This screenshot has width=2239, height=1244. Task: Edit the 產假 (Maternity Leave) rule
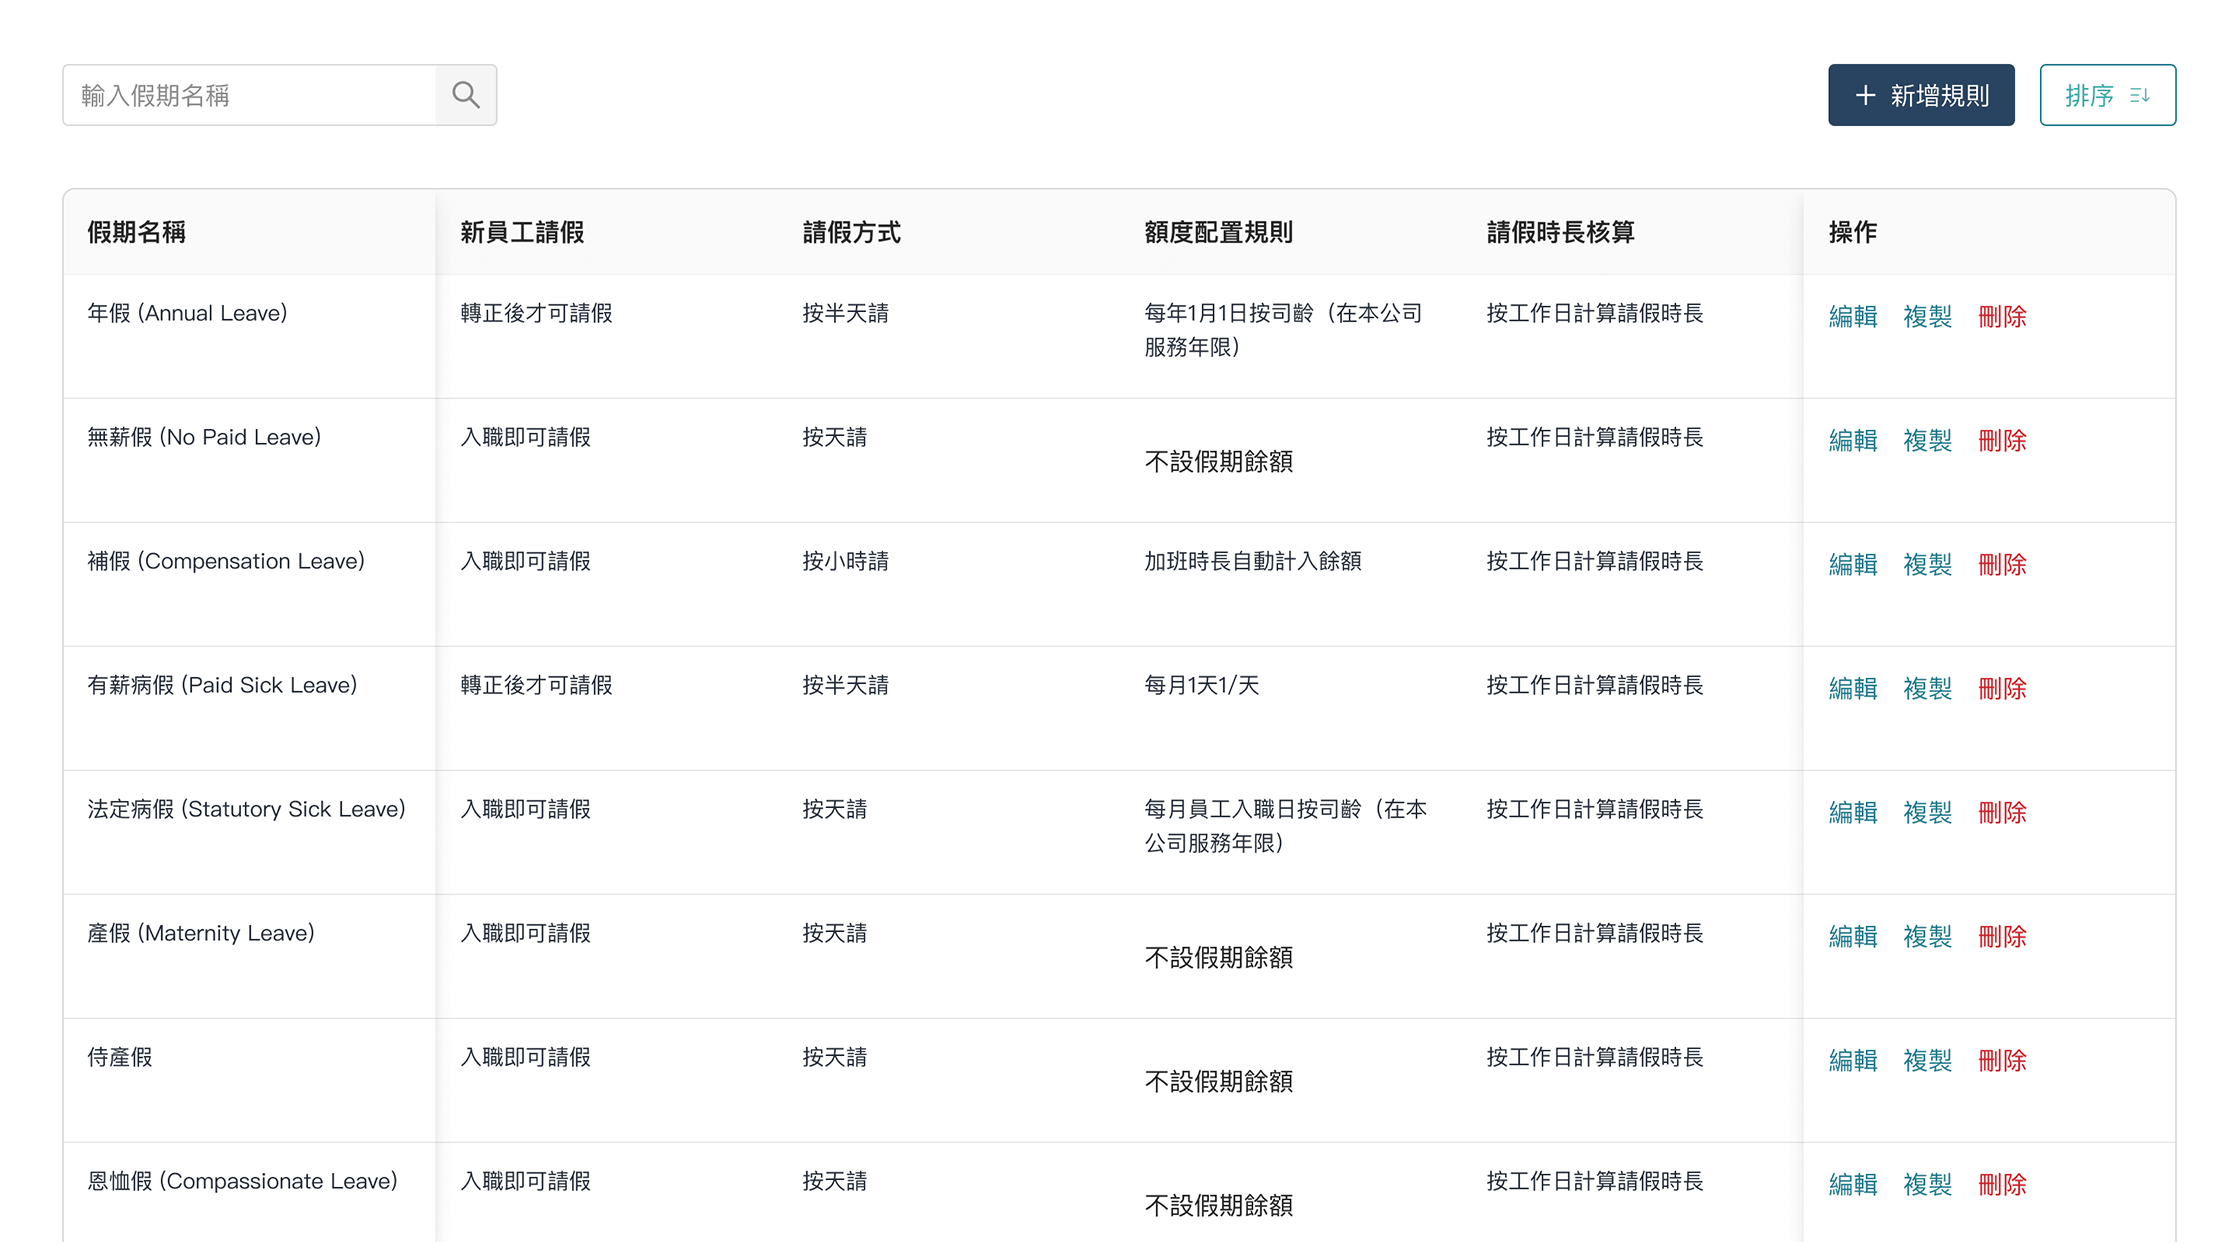pyautogui.click(x=1852, y=936)
